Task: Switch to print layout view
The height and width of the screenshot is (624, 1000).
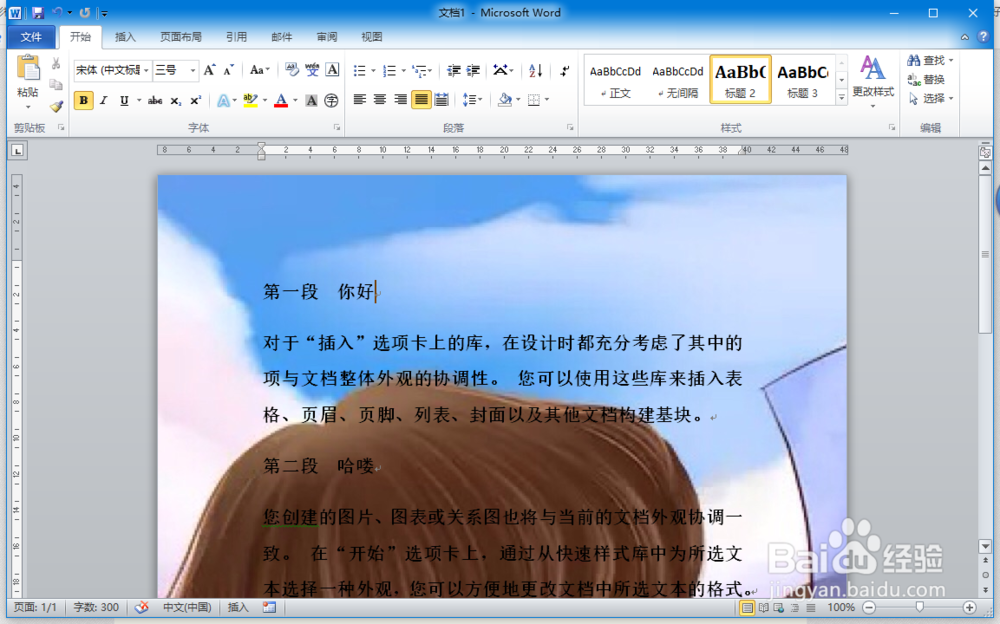Action: point(747,607)
